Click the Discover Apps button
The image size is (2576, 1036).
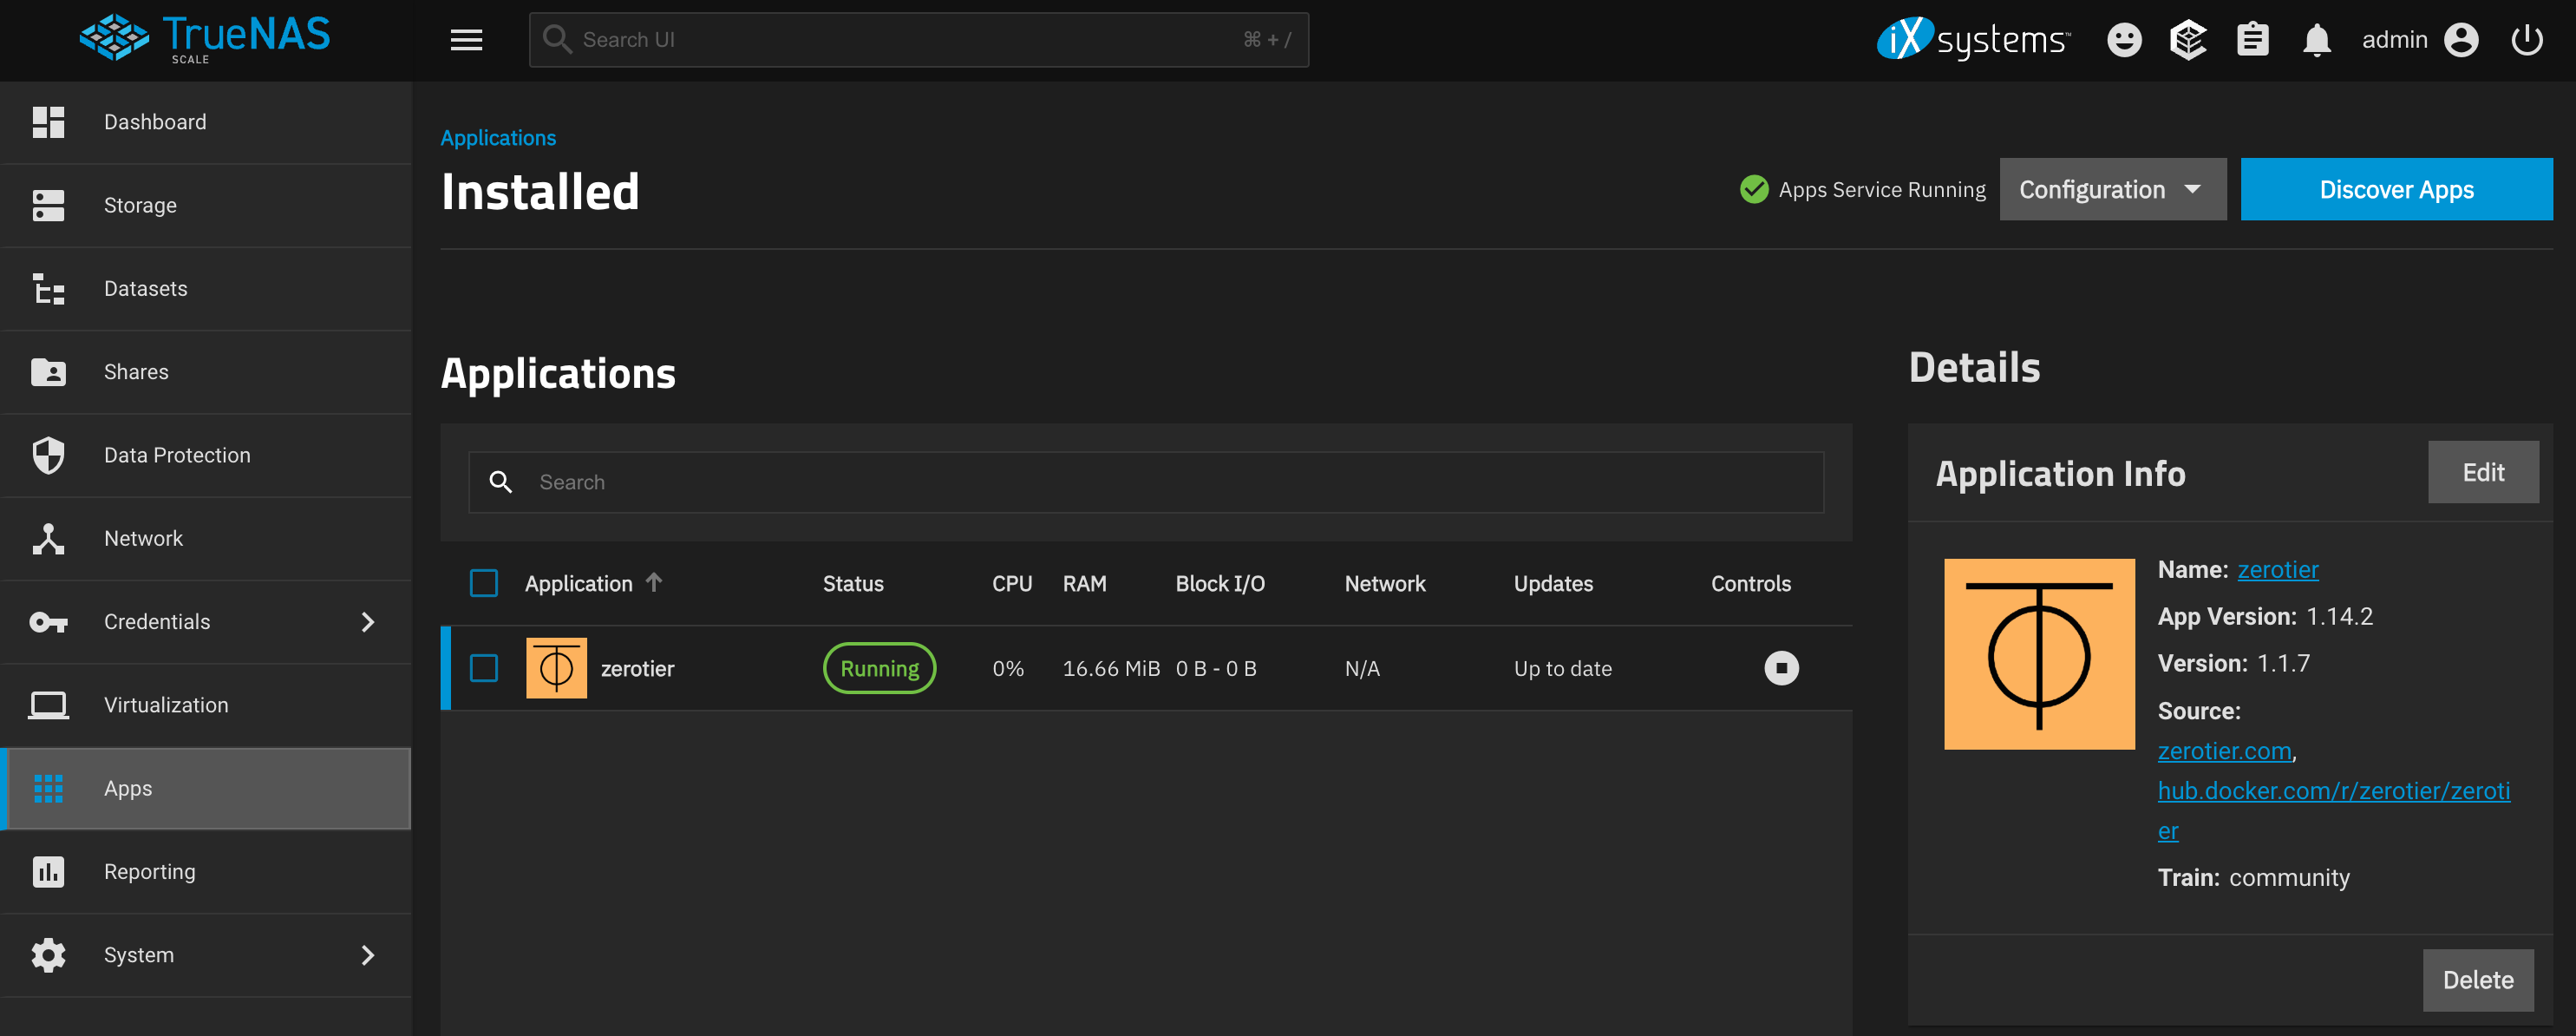[2396, 189]
